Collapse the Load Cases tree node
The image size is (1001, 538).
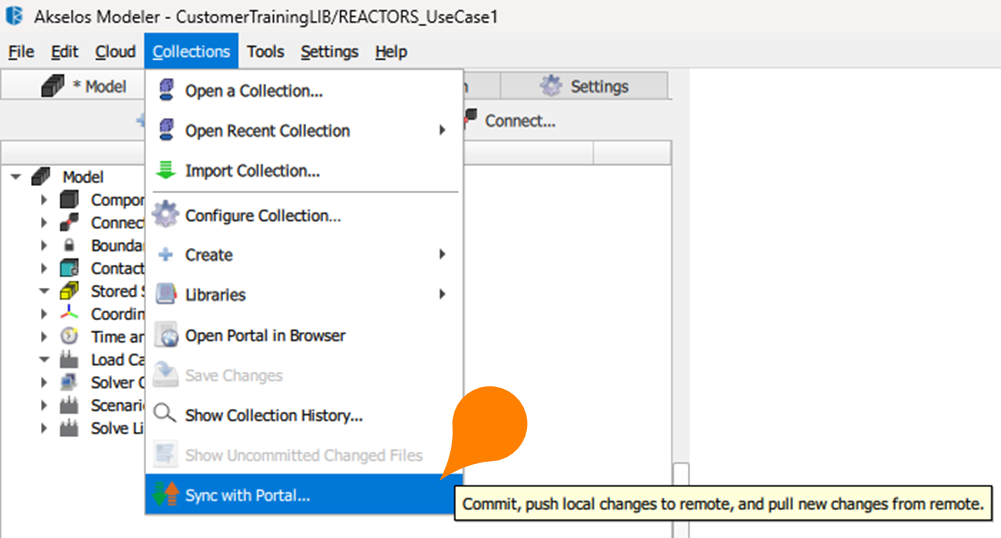(x=44, y=359)
